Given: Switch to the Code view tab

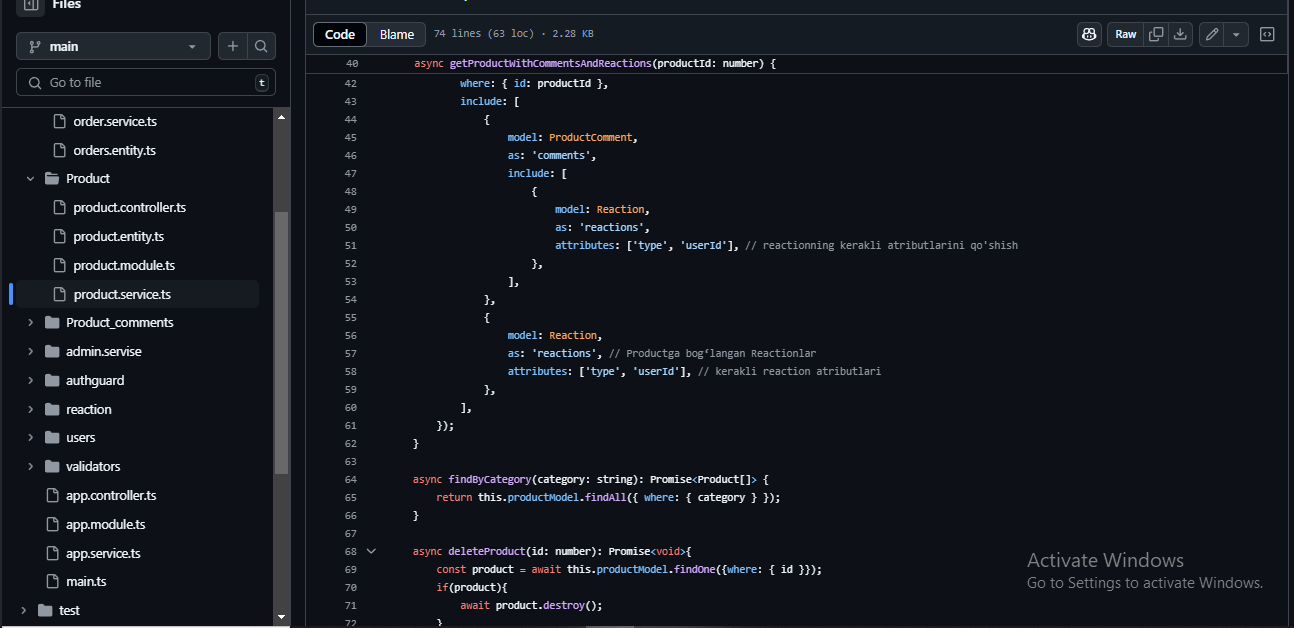Looking at the screenshot, I should [340, 34].
